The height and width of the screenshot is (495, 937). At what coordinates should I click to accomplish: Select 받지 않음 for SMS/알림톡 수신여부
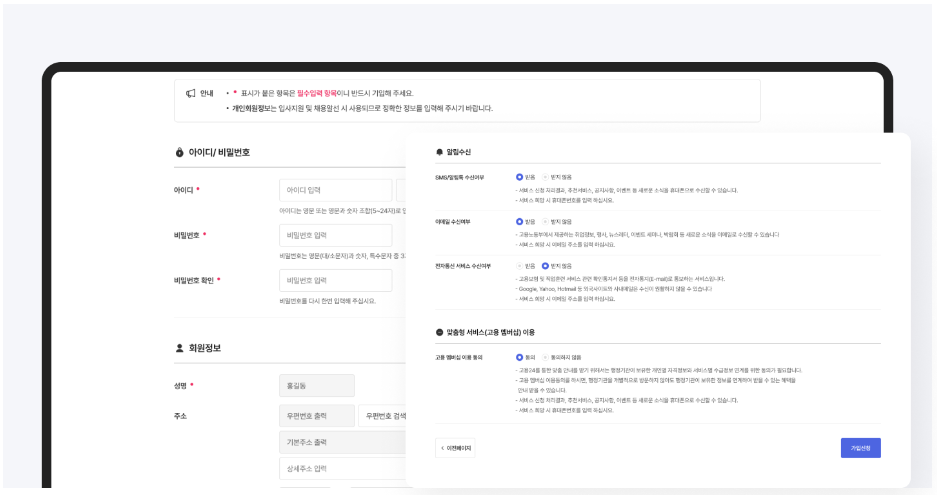coord(545,178)
